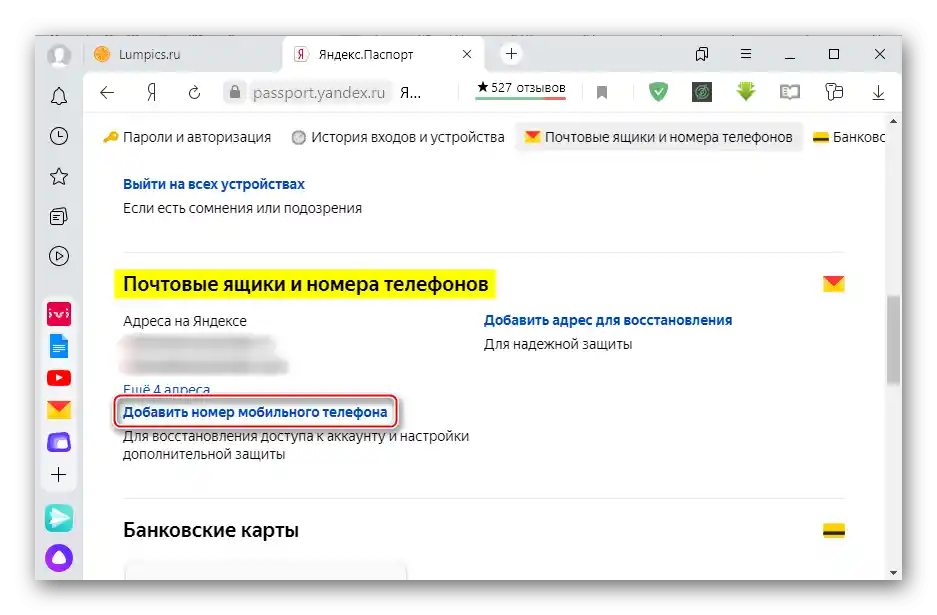Open Yandex home via the Я button
Screen dimensions: 937x615
[x=151, y=93]
